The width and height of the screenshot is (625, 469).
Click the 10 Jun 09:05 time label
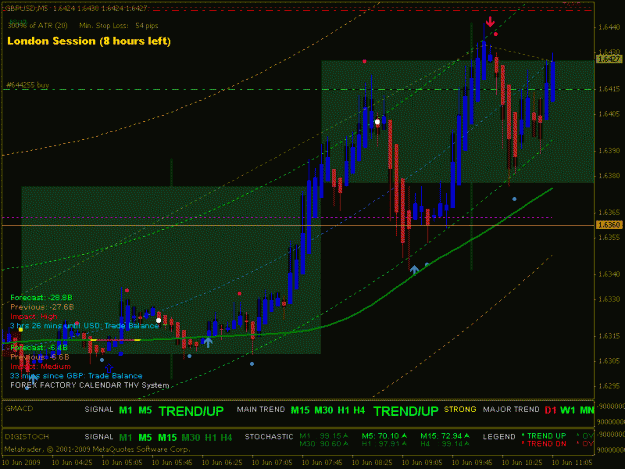pyautogui.click(x=422, y=463)
